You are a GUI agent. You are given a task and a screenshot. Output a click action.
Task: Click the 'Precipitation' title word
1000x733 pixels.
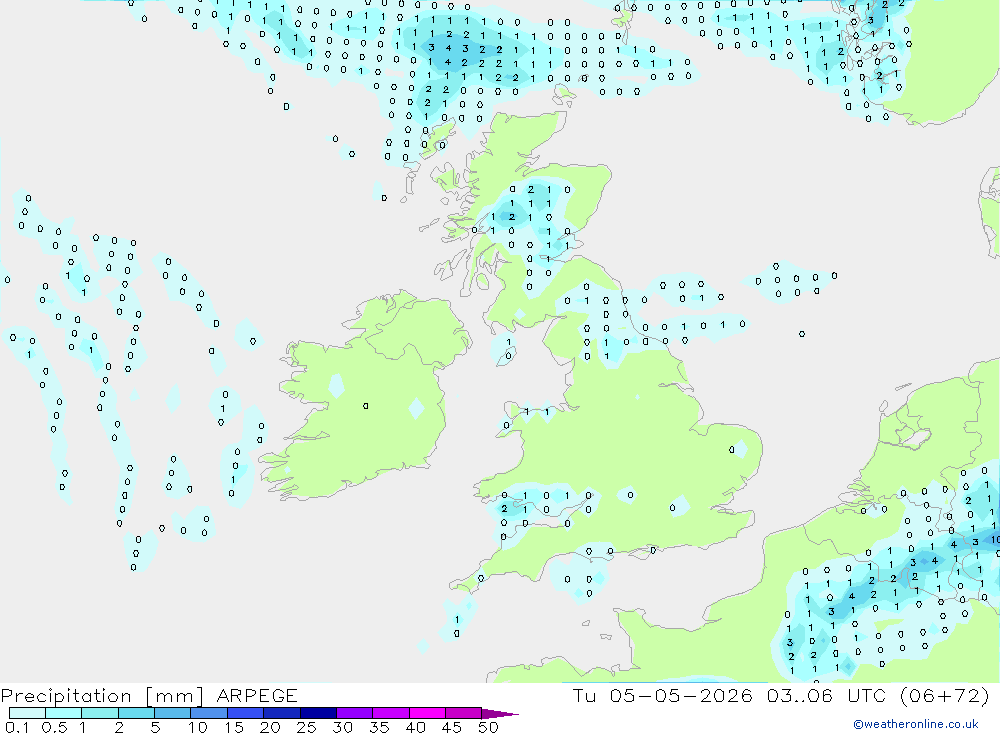66,695
